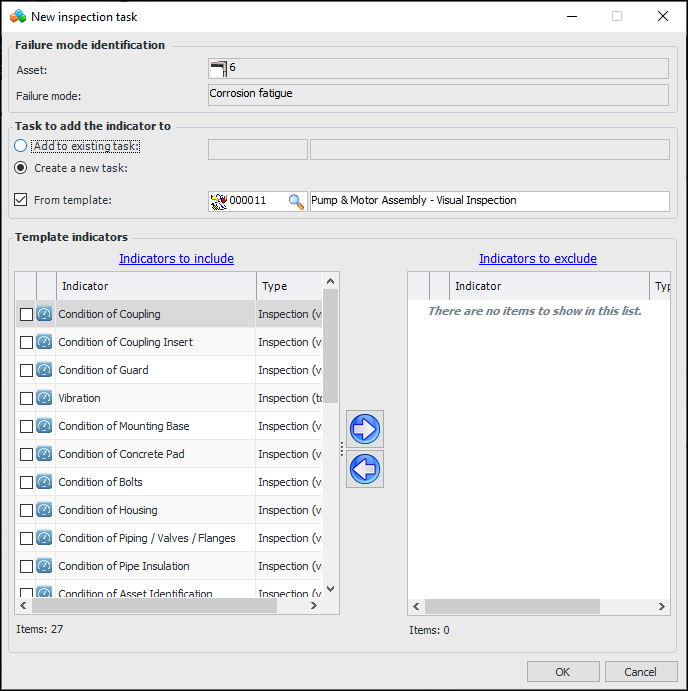Viewport: 688px width, 691px height.
Task: Click the template search magnifier icon
Action: (x=296, y=201)
